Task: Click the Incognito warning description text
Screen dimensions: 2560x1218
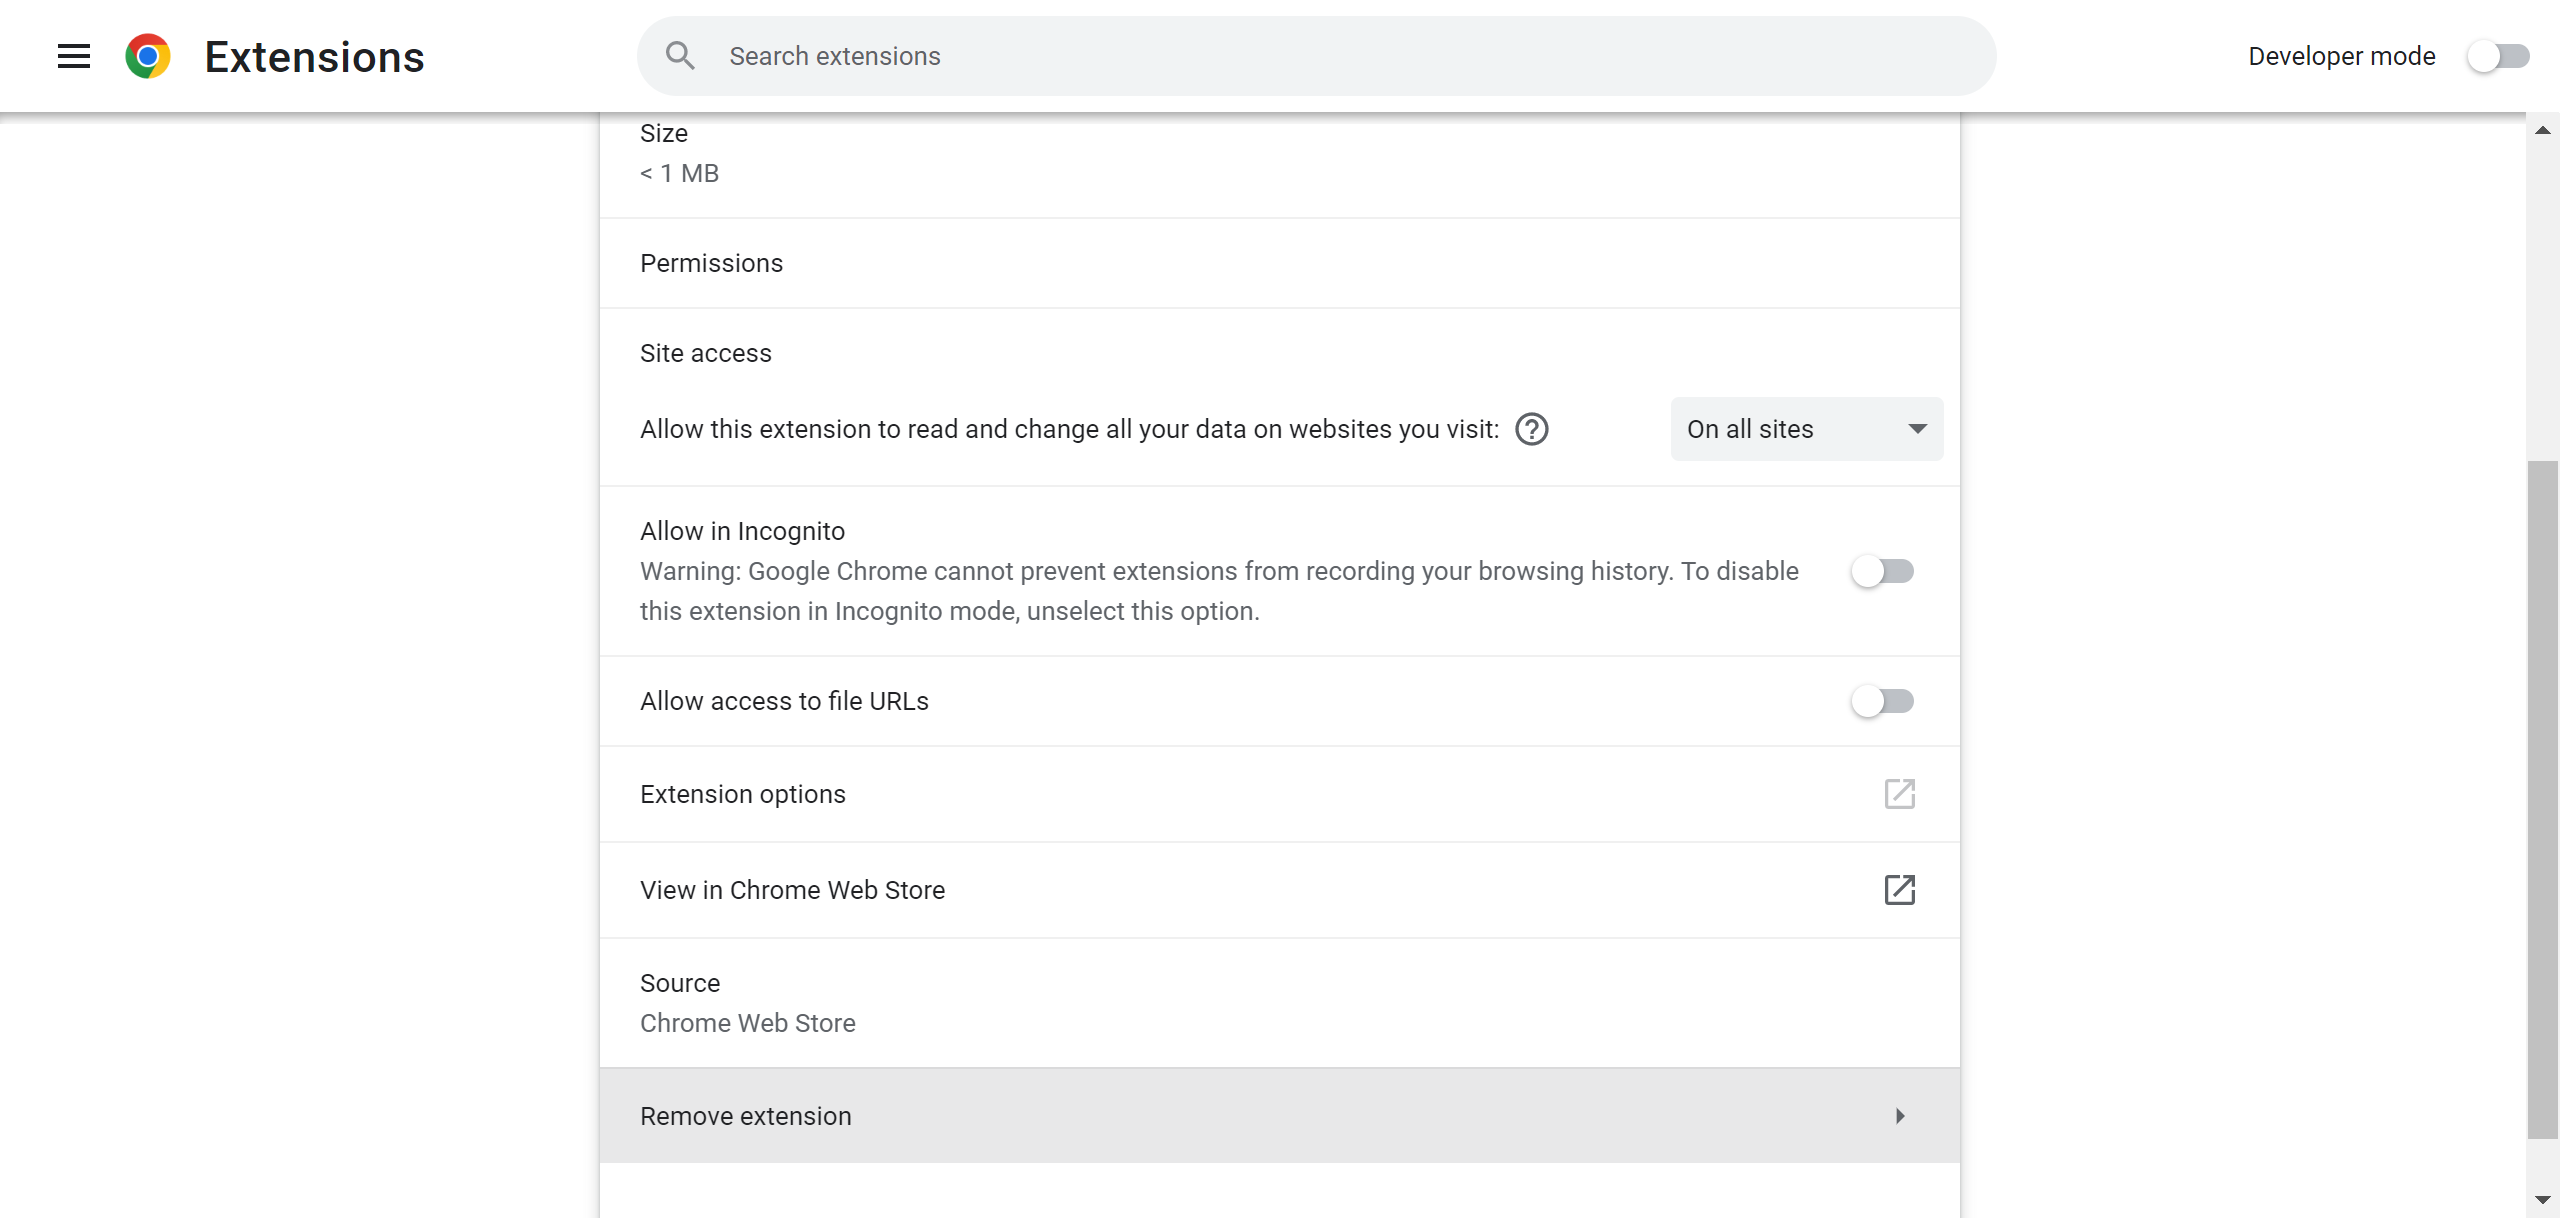Action: 1219,591
